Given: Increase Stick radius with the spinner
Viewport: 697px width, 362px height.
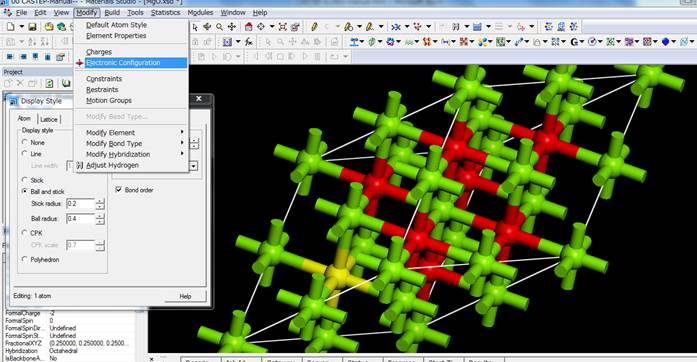Looking at the screenshot, I should (100, 201).
